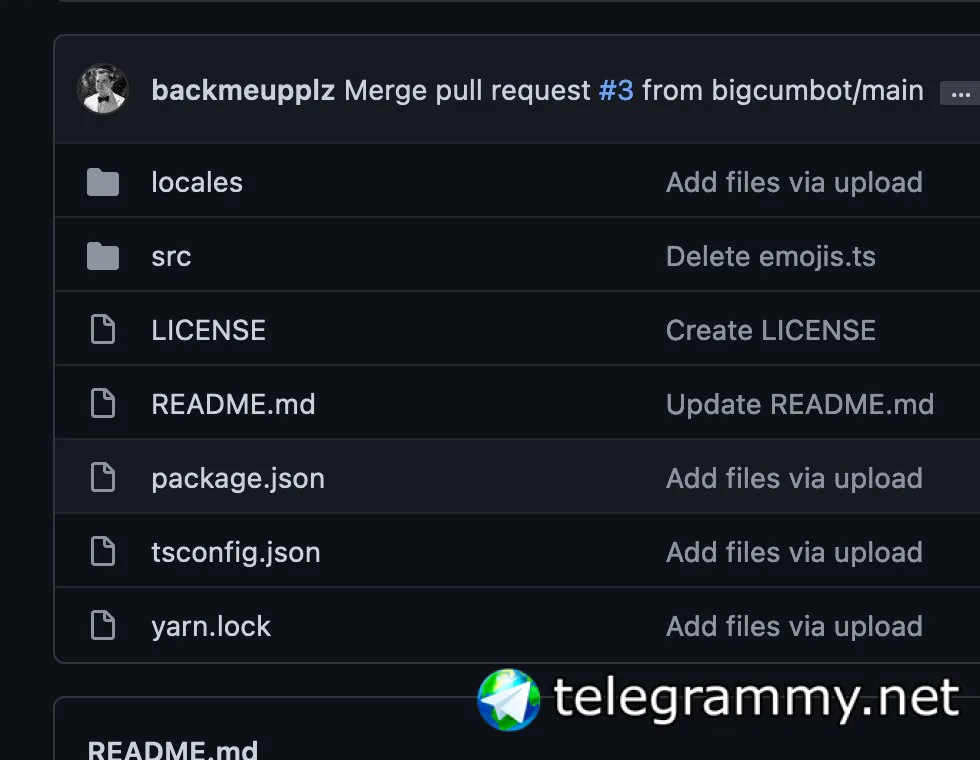
Task: Open the tsconfig.json file link
Action: pos(236,552)
